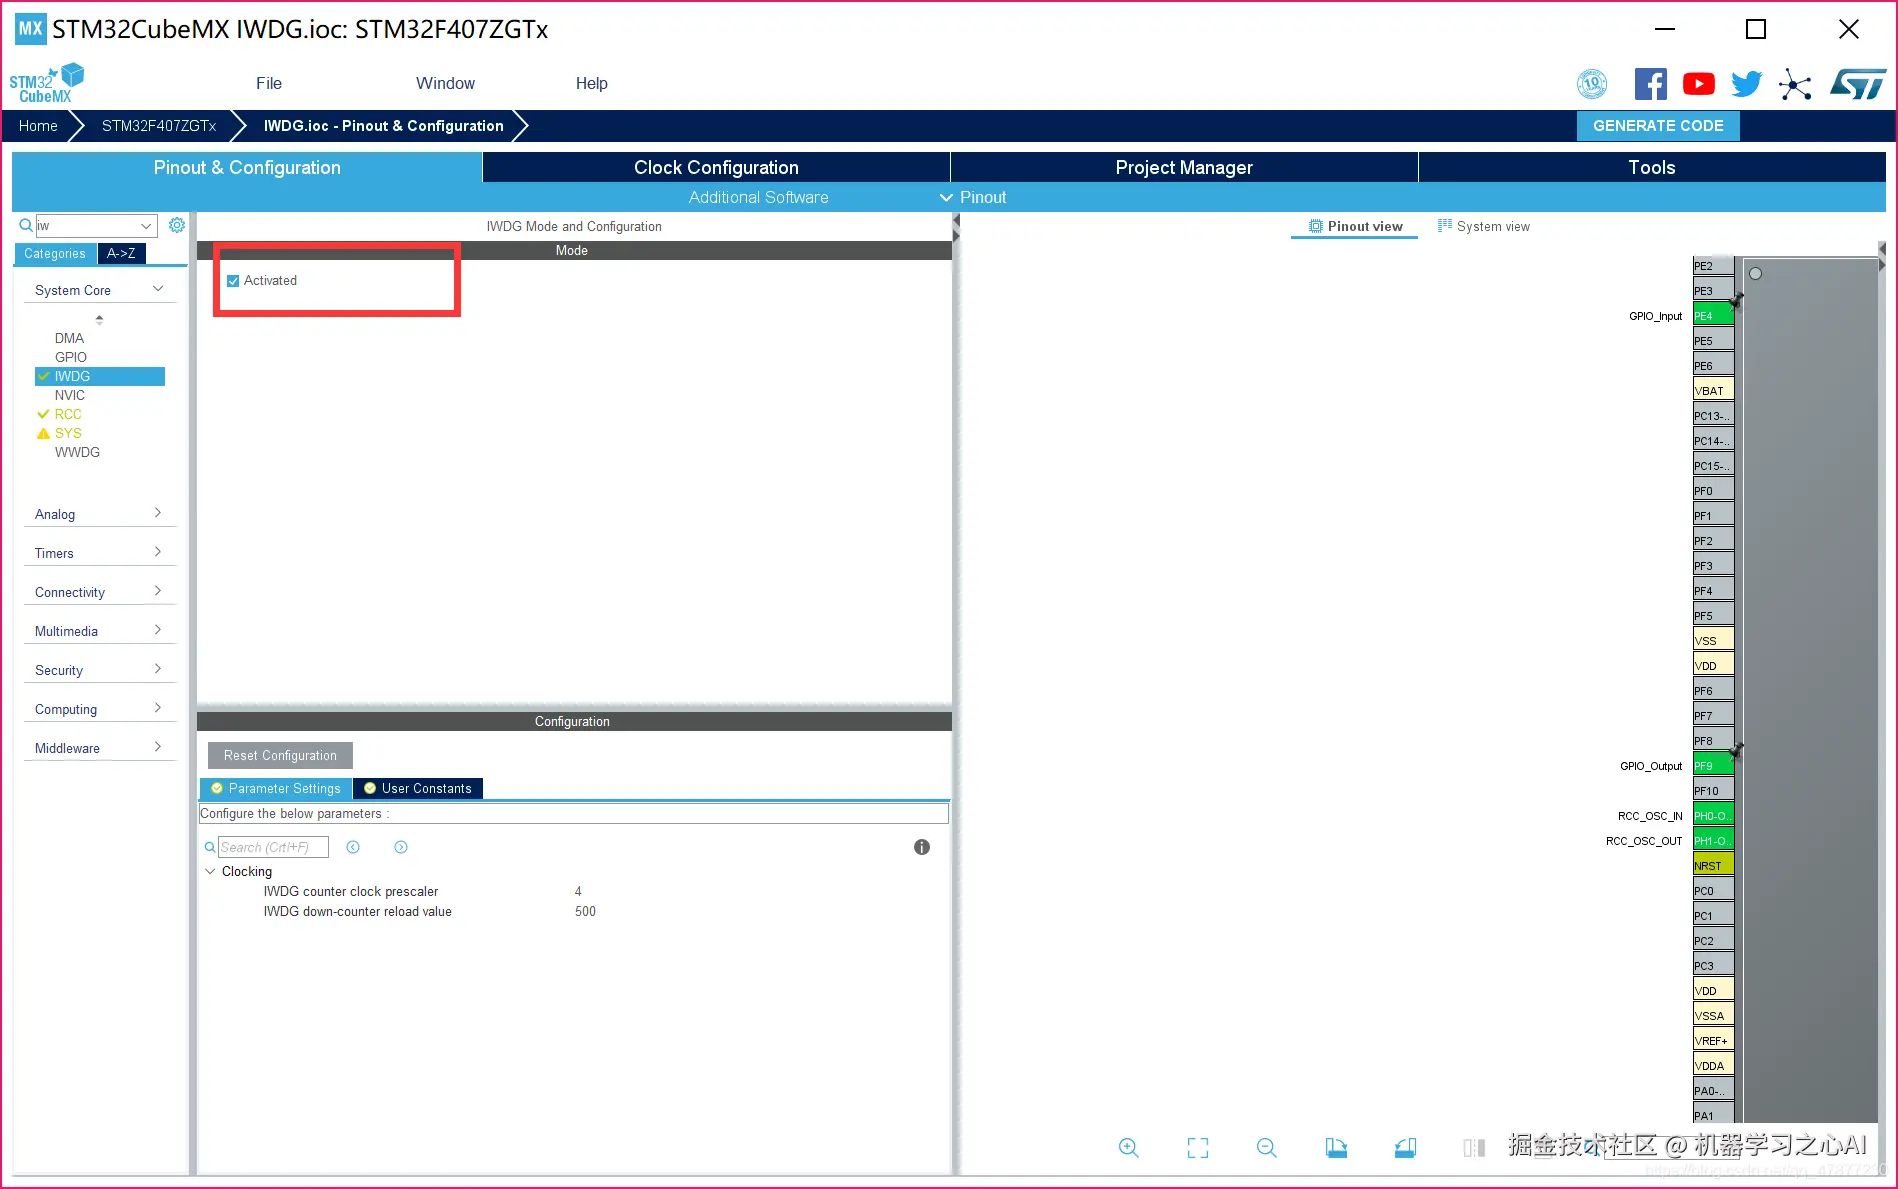
Task: Open the Pinout dropdown menu
Action: coord(973,197)
